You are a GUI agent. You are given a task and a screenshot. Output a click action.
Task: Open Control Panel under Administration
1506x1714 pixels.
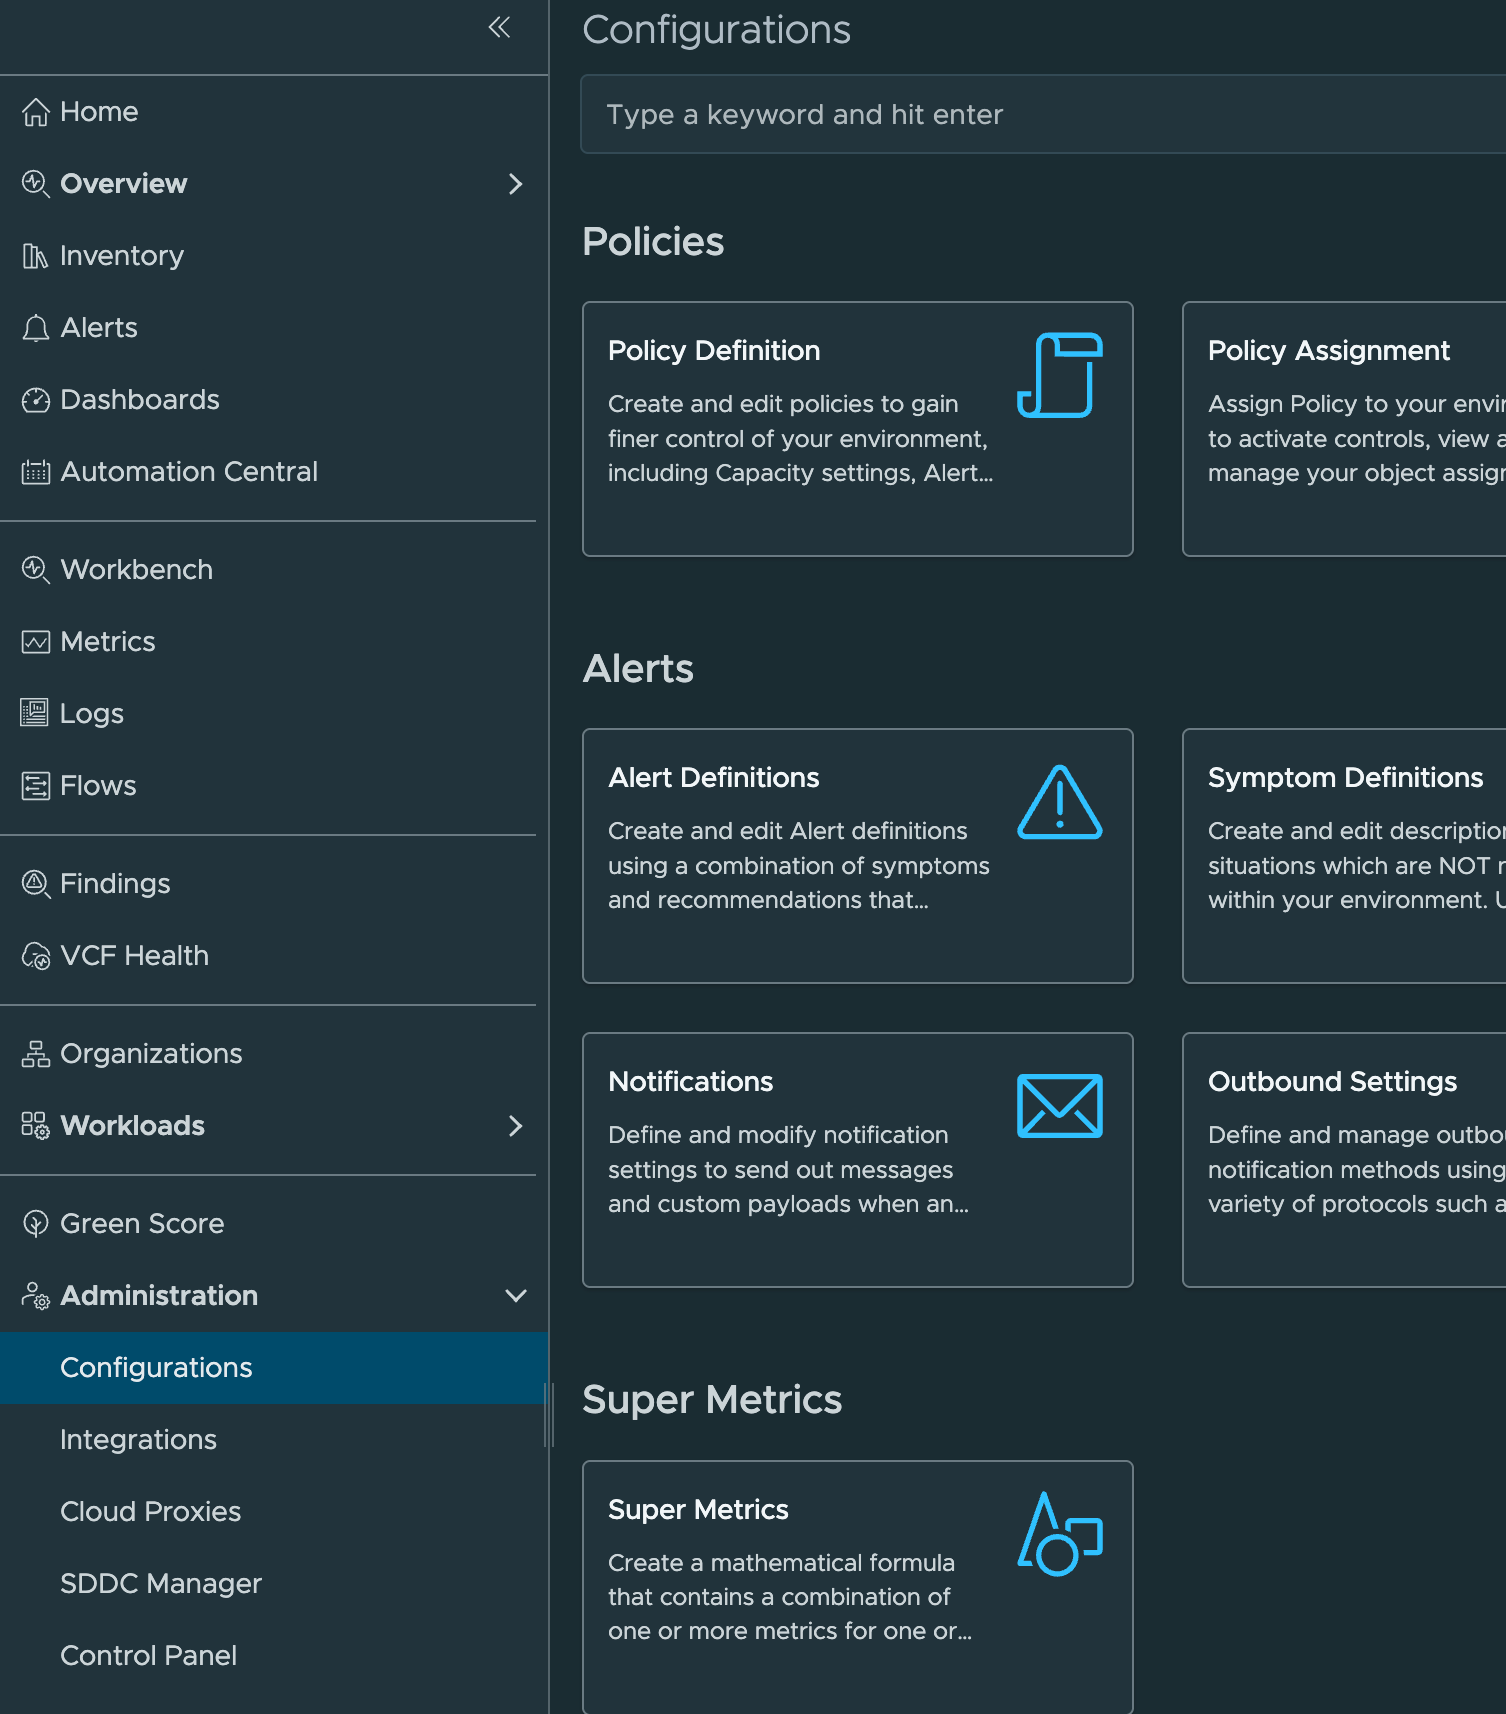pyautogui.click(x=274, y=1656)
